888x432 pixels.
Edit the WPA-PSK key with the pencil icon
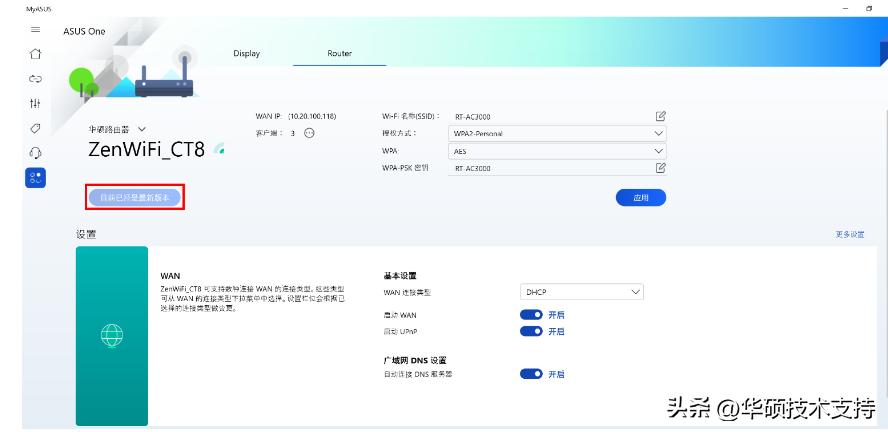point(660,168)
